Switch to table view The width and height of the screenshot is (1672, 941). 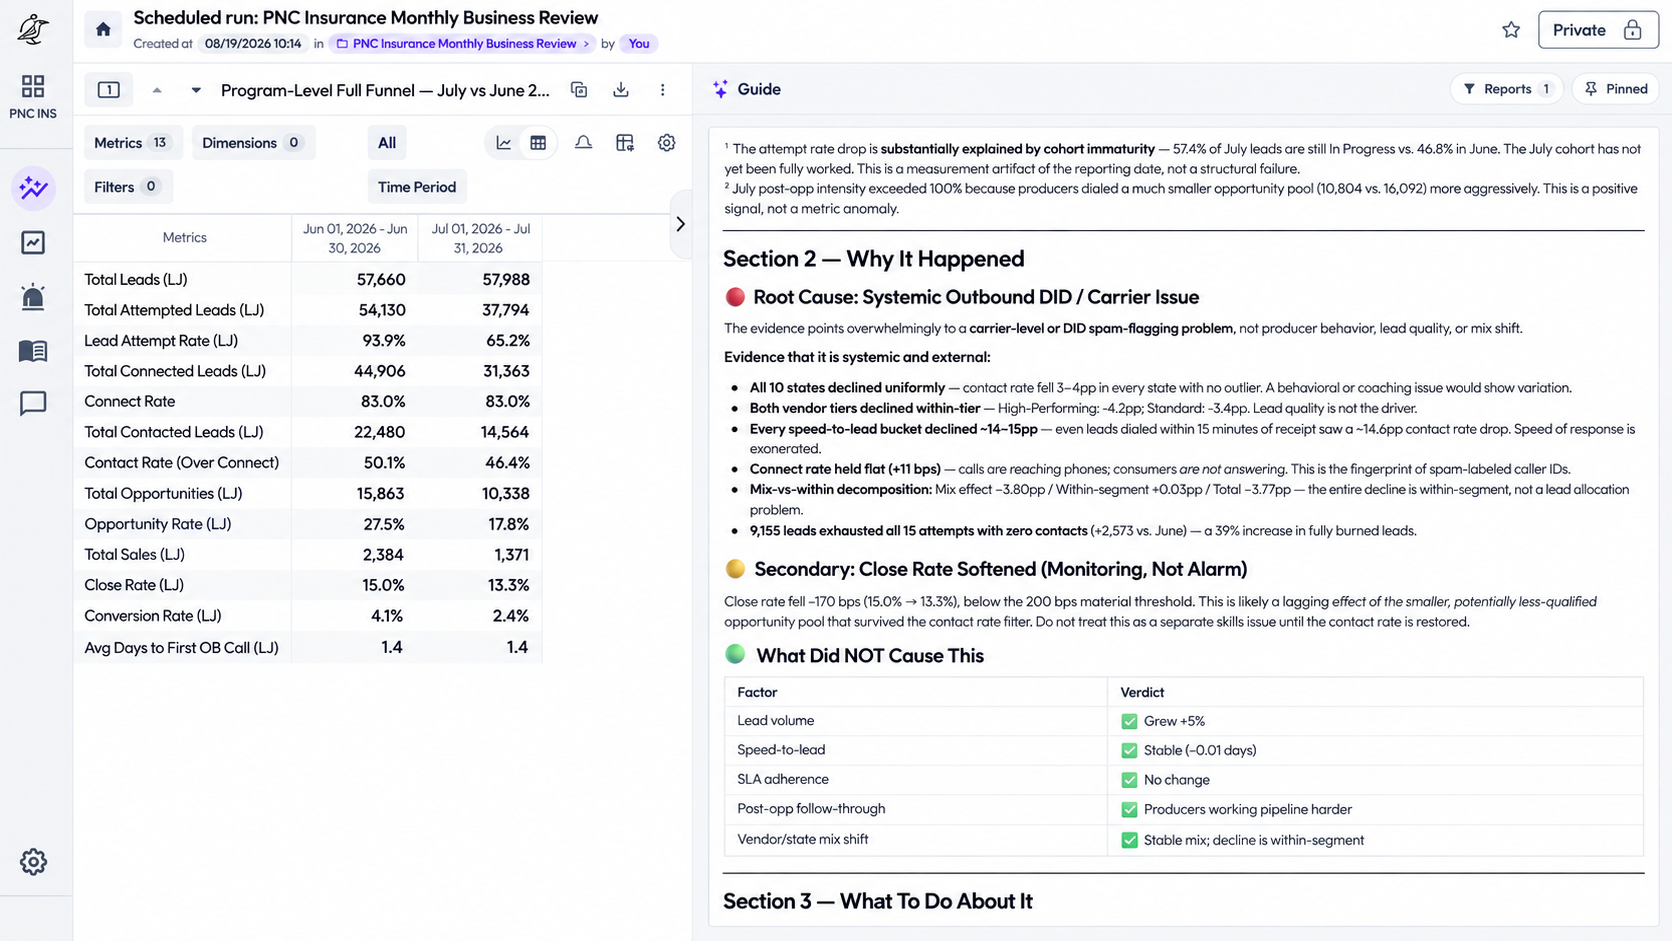pyautogui.click(x=538, y=143)
